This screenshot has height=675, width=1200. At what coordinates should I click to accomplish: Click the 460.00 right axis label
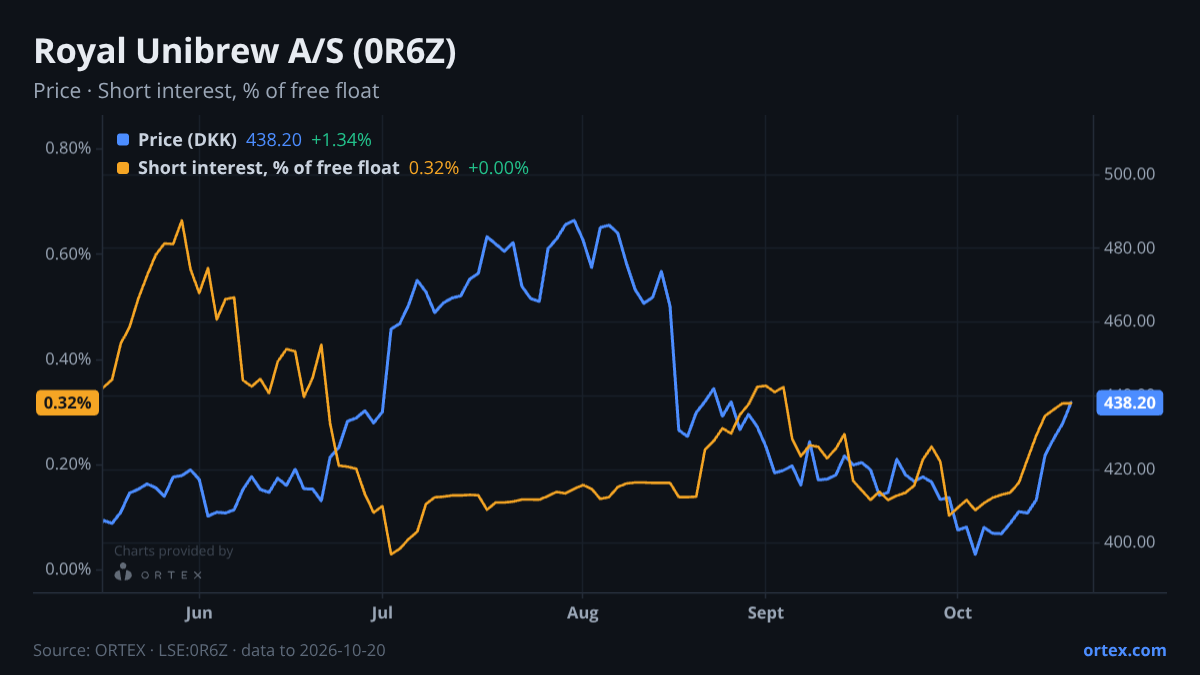click(x=1130, y=321)
